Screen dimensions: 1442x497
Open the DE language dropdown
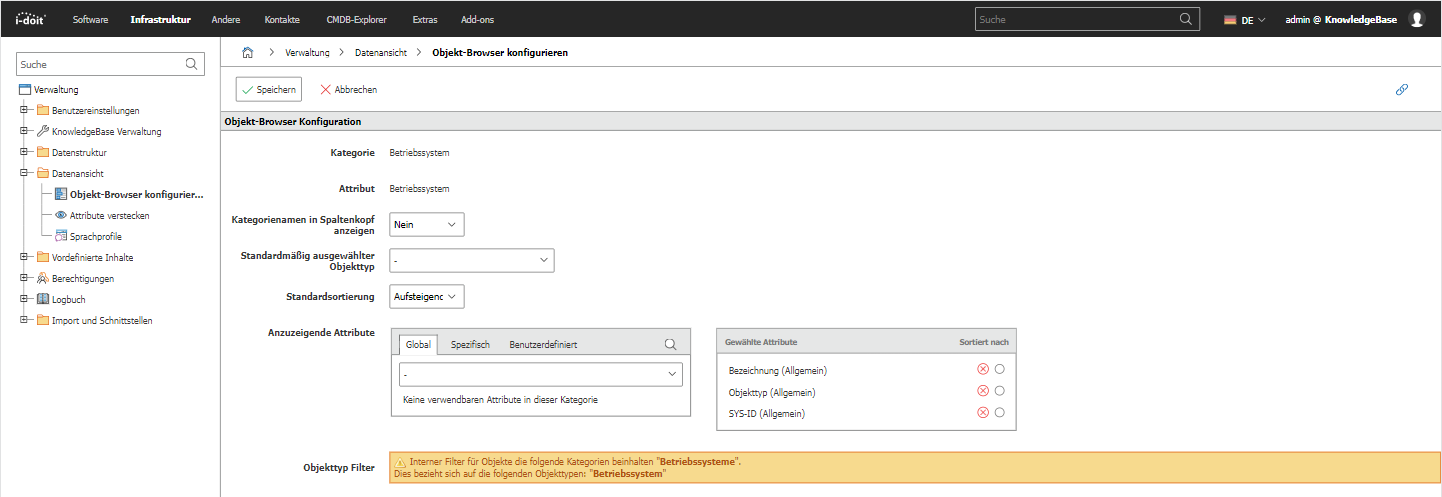coord(1245,20)
